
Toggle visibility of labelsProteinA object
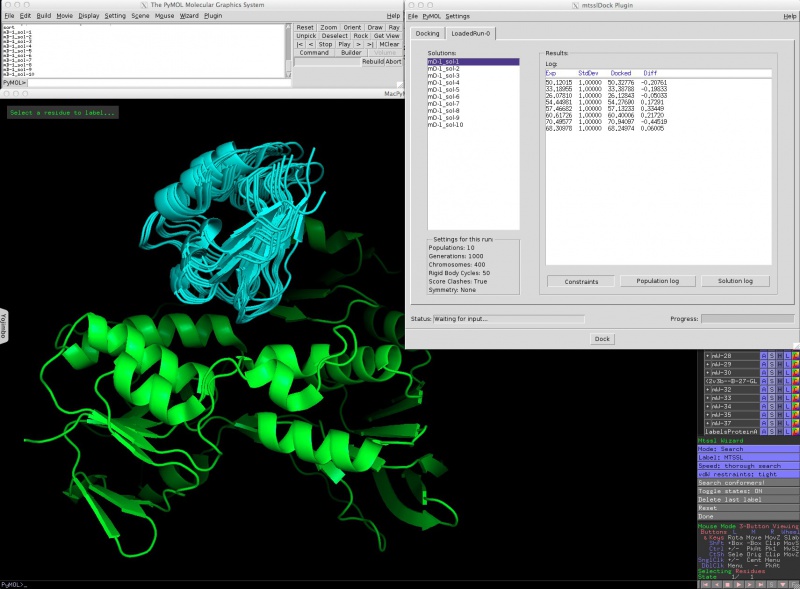[728, 432]
